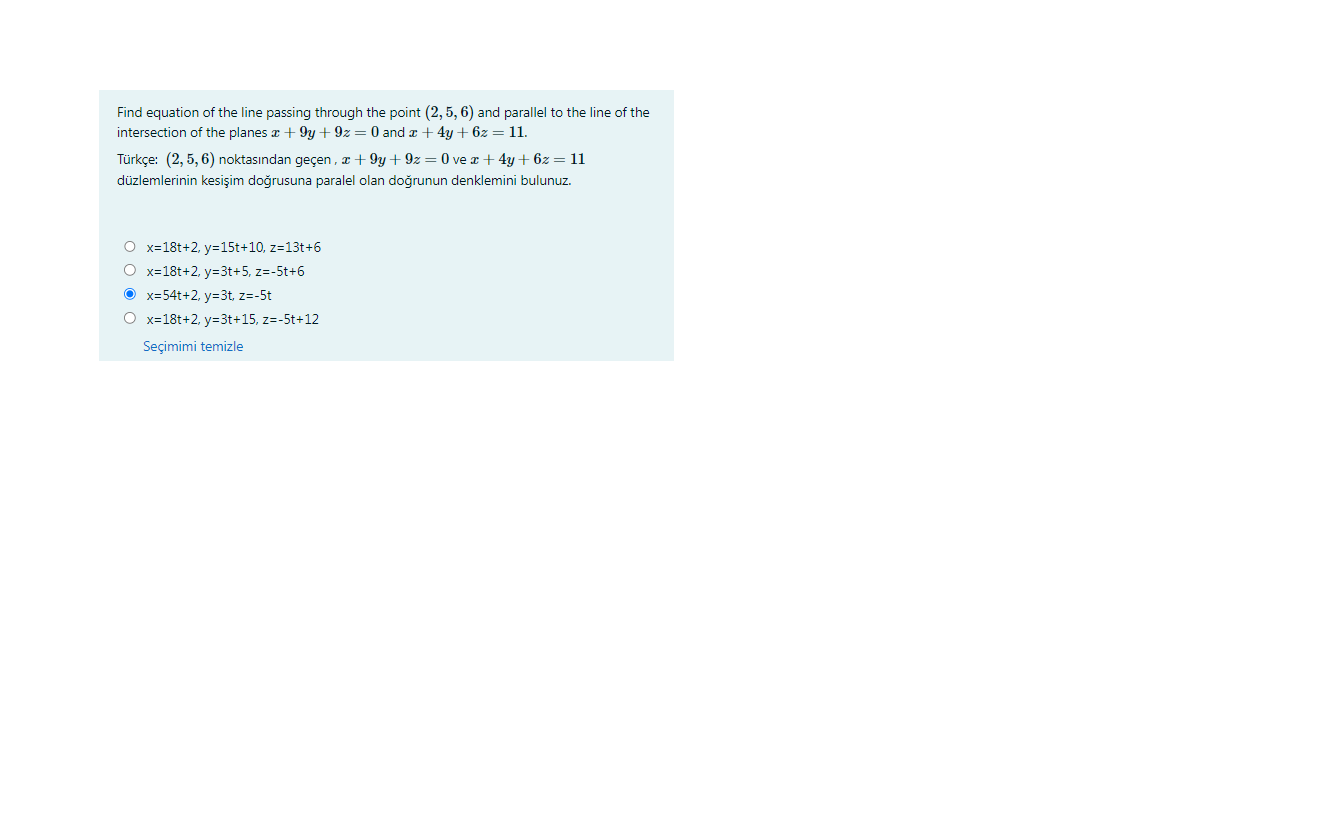
Task: Click answer label text ending z=-5t+6
Action: (x=226, y=271)
